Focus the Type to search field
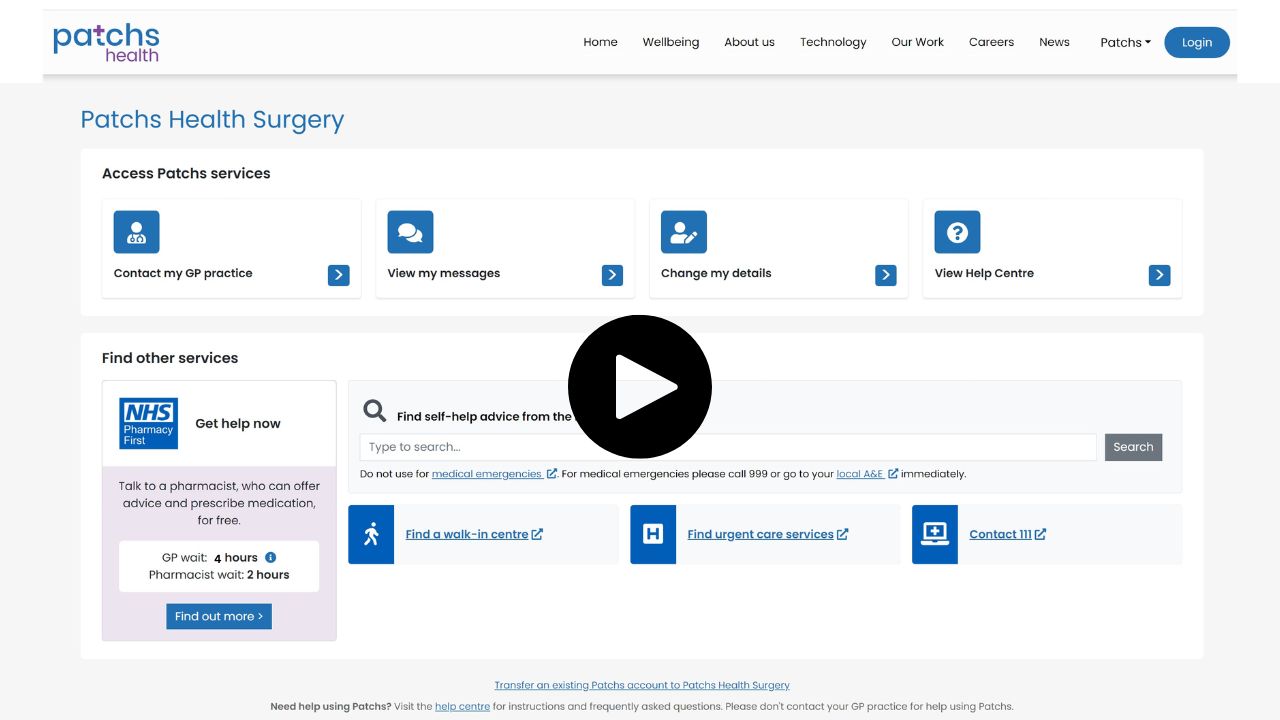This screenshot has width=1280, height=720. pos(728,447)
